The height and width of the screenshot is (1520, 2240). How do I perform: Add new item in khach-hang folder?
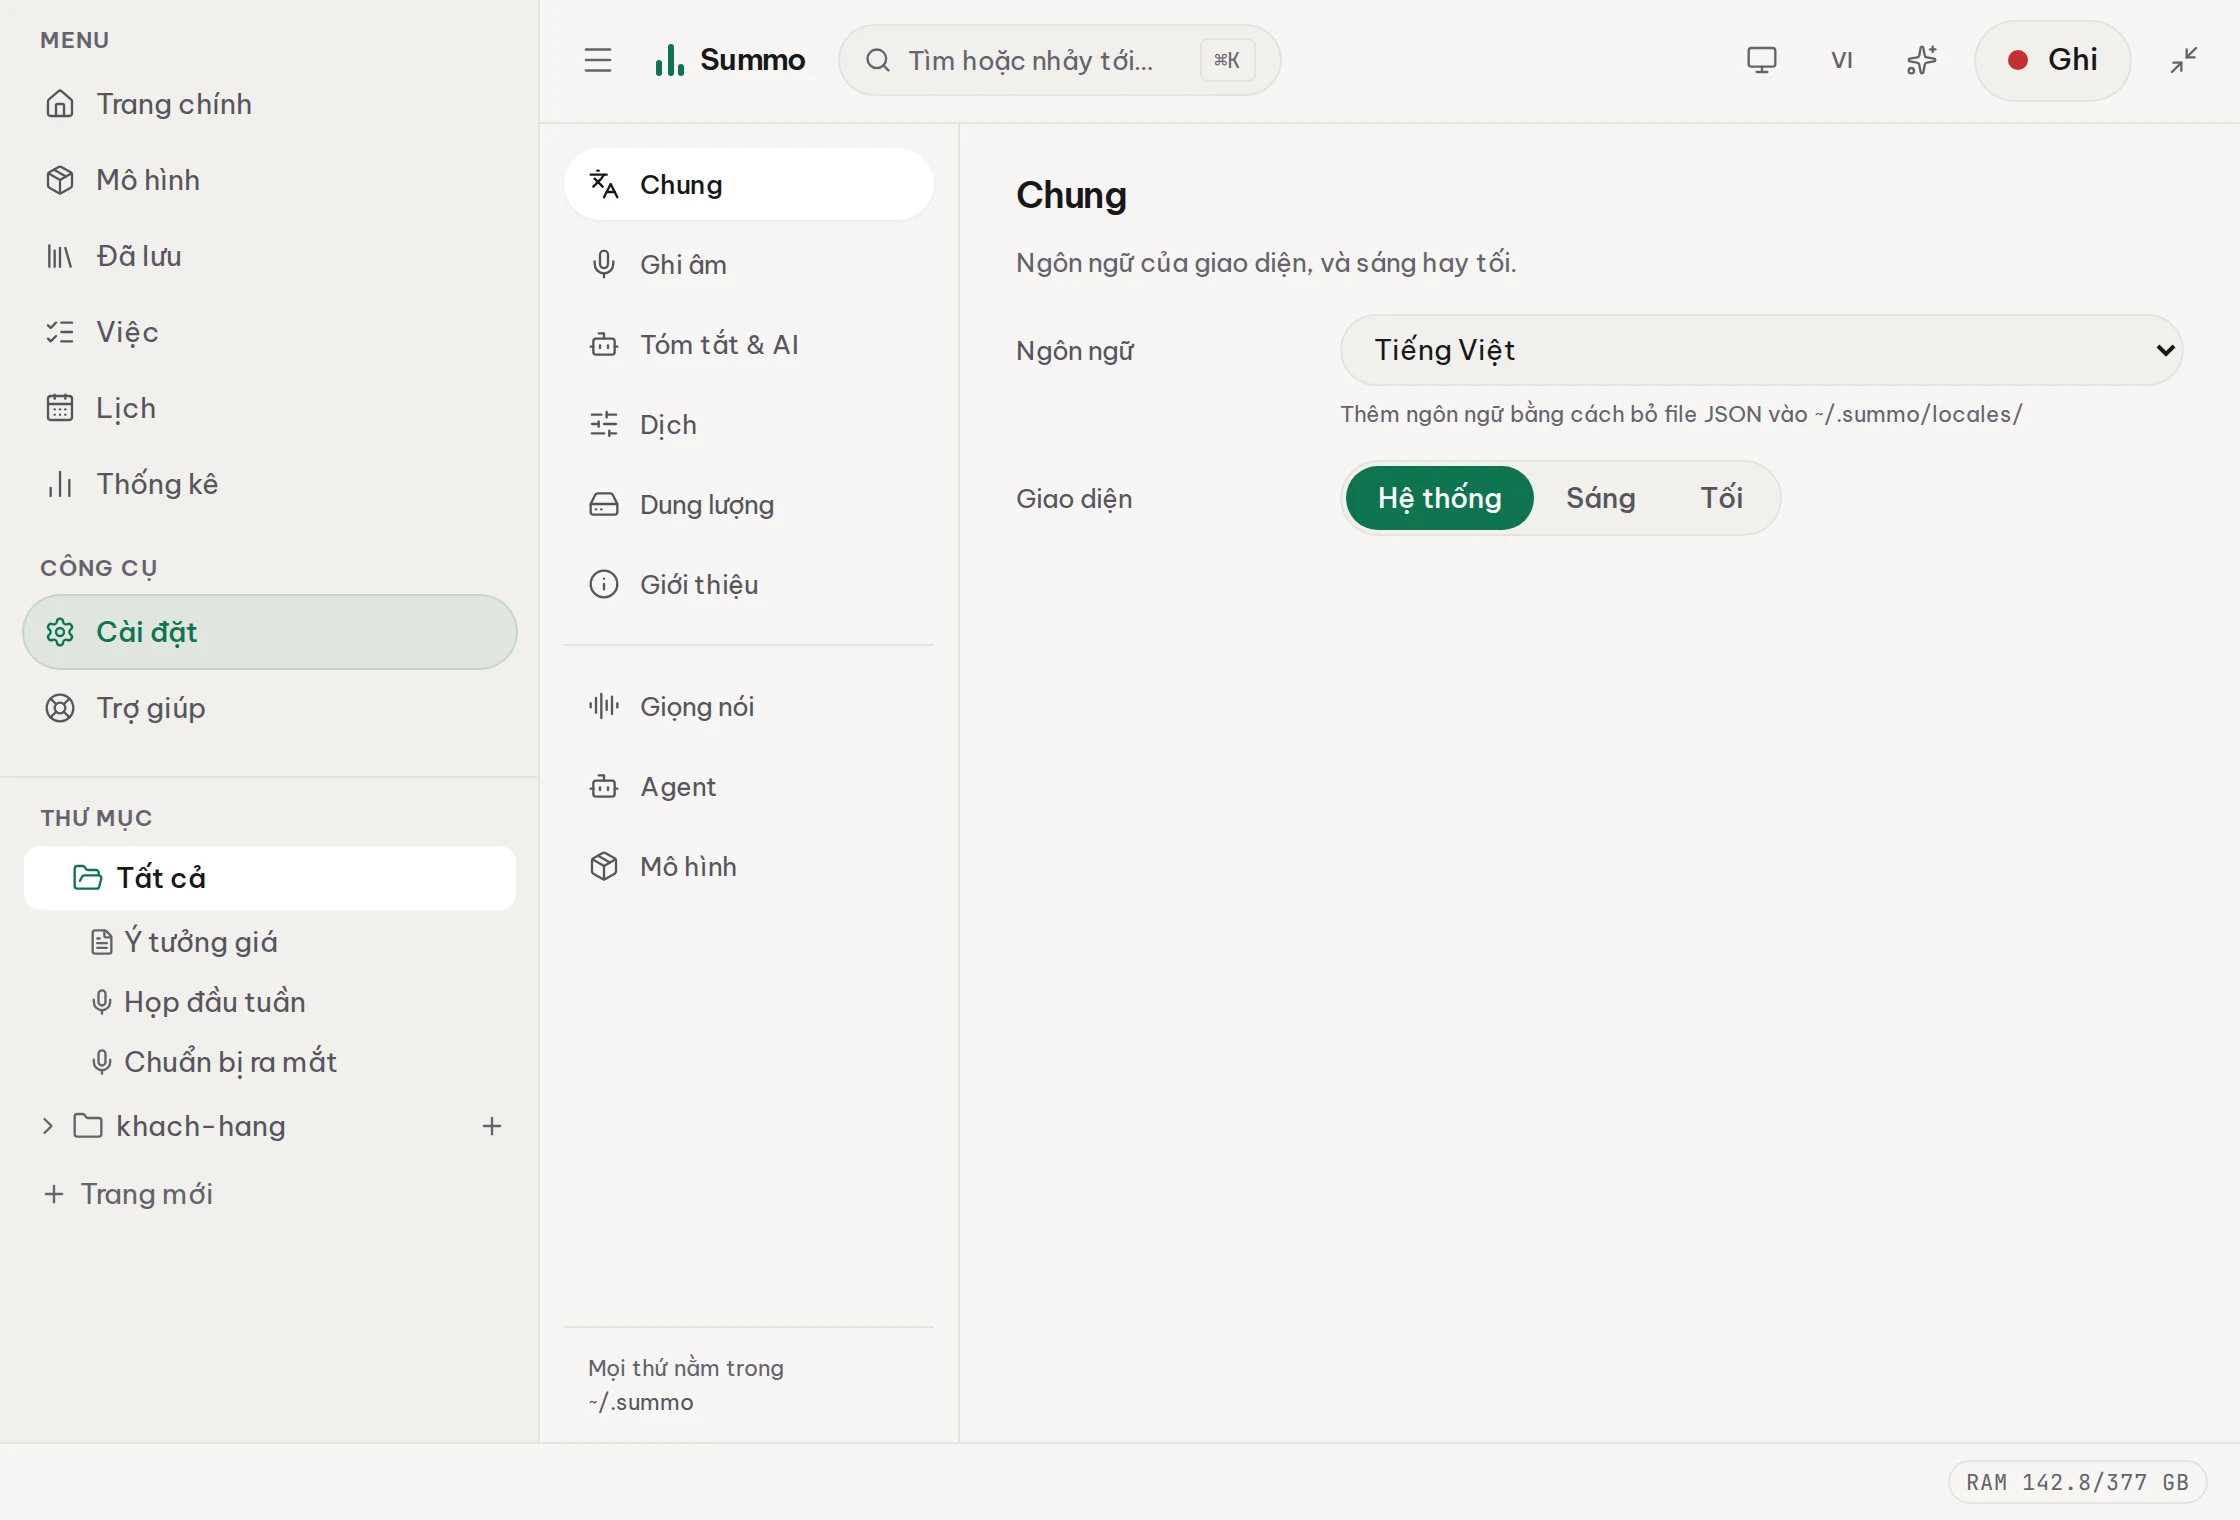(x=492, y=1126)
